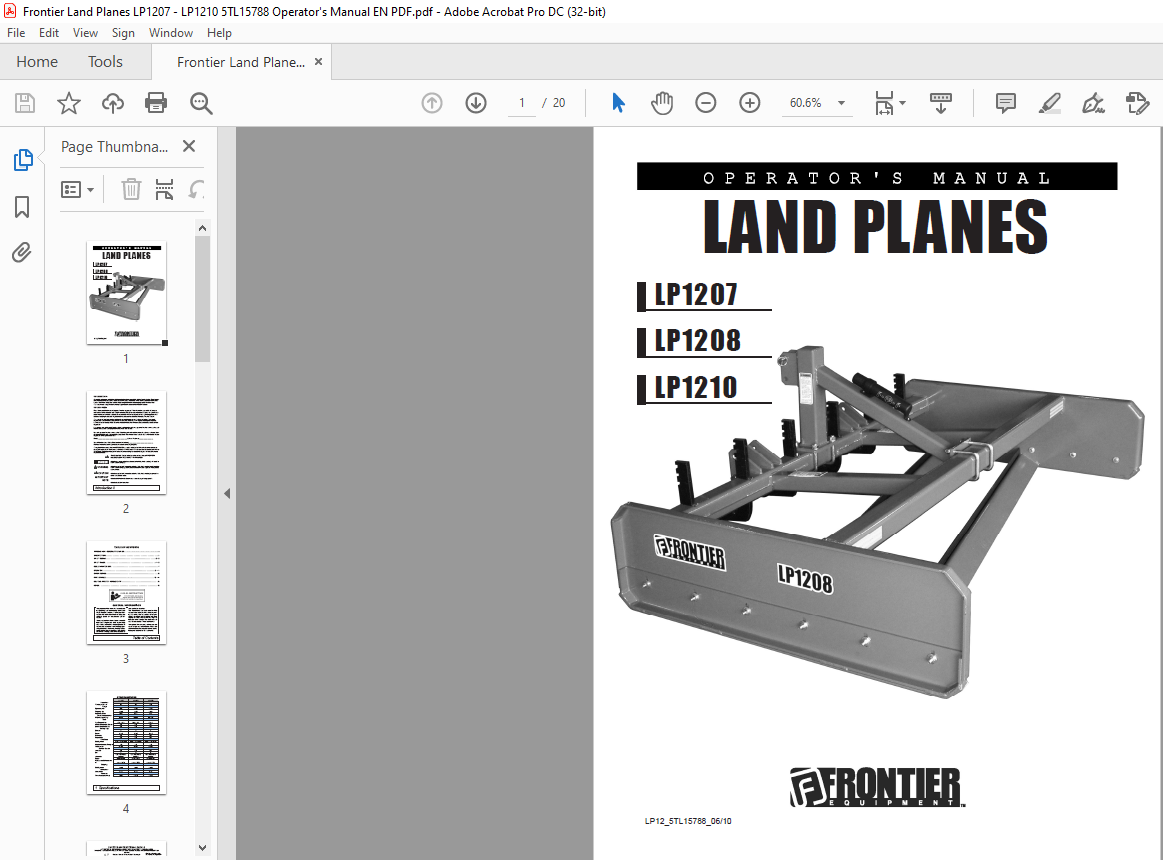The height and width of the screenshot is (860, 1163).
Task: Open the Edit menu
Action: pyautogui.click(x=49, y=33)
